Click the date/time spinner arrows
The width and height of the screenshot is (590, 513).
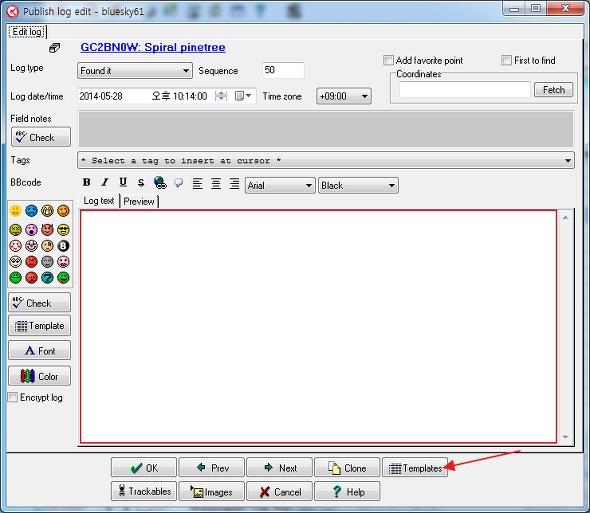click(221, 96)
